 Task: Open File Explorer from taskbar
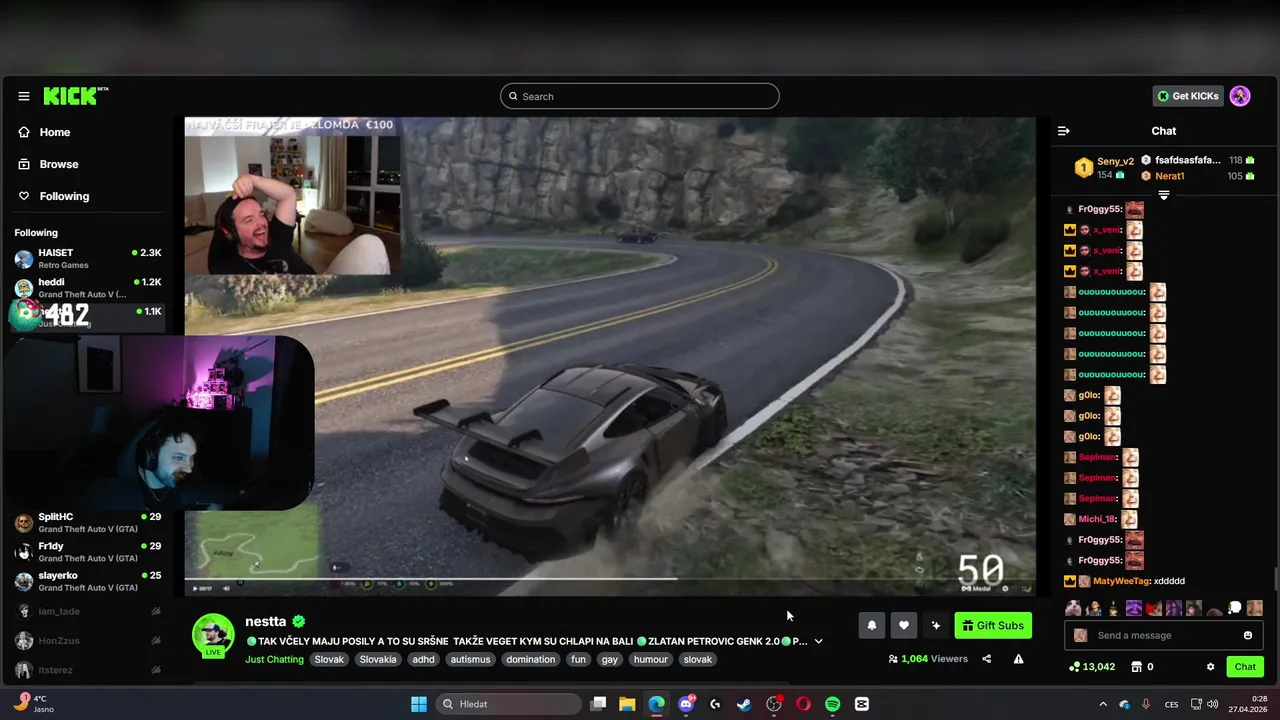[x=627, y=704]
